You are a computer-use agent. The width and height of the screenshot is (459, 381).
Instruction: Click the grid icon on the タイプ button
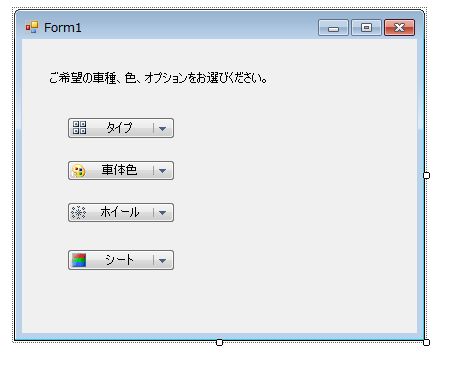tap(79, 128)
